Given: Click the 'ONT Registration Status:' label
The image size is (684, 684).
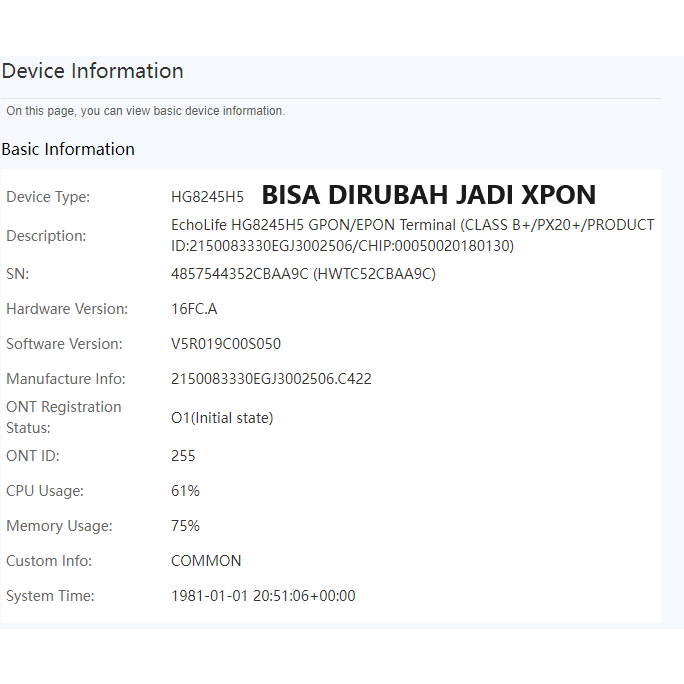Looking at the screenshot, I should pyautogui.click(x=63, y=417).
